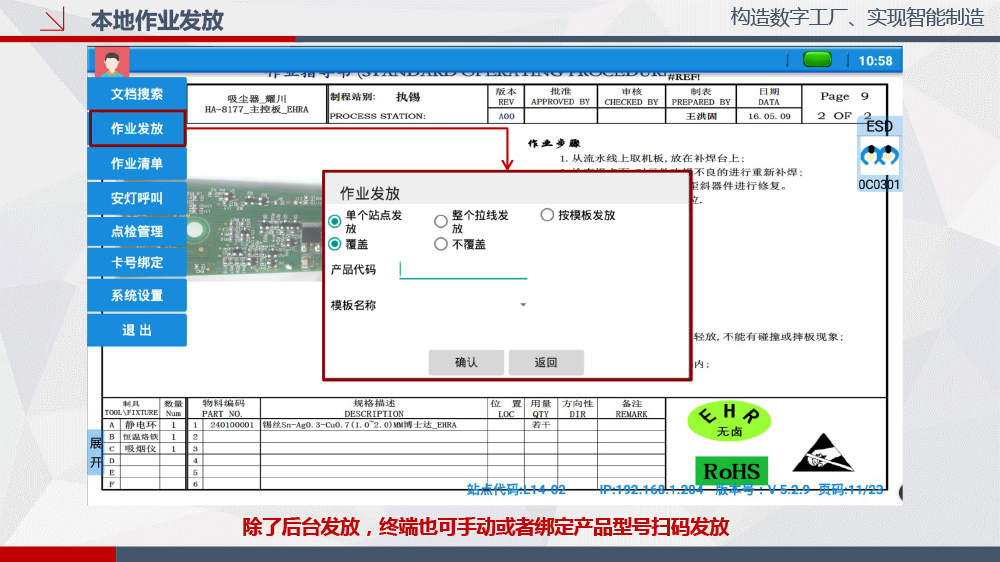The width and height of the screenshot is (1000, 562).
Task: Select the 作业发放 menu item
Action: tap(137, 129)
